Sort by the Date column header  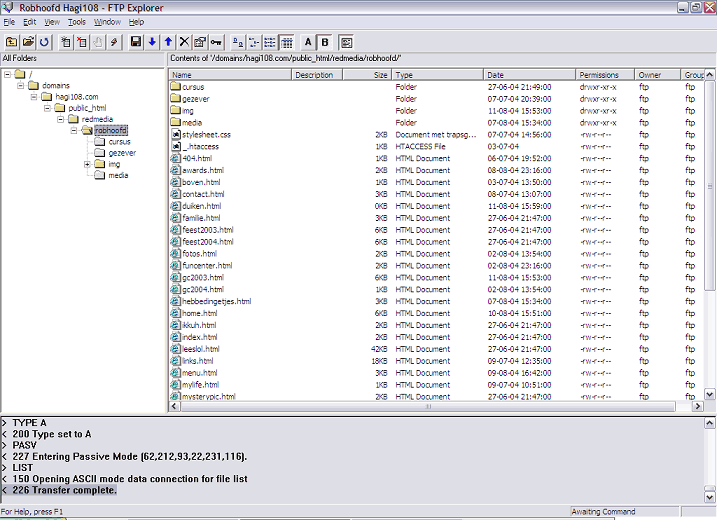tap(530, 75)
